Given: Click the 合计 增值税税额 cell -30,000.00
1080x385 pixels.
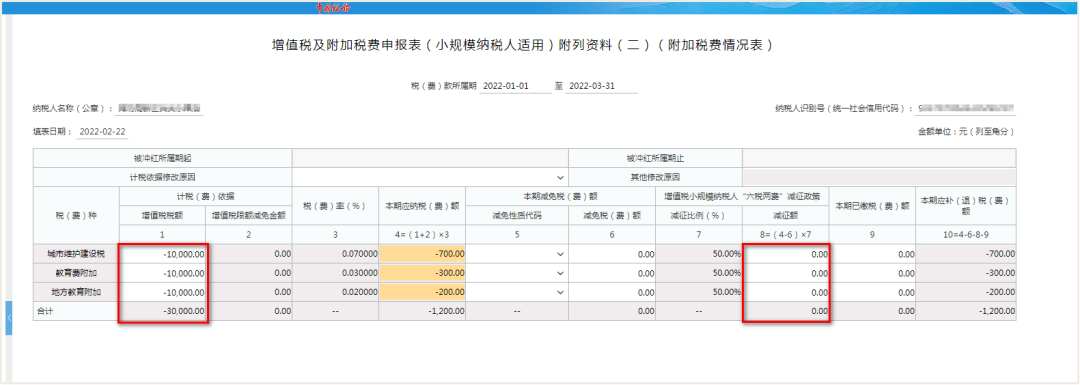Looking at the screenshot, I should (163, 311).
